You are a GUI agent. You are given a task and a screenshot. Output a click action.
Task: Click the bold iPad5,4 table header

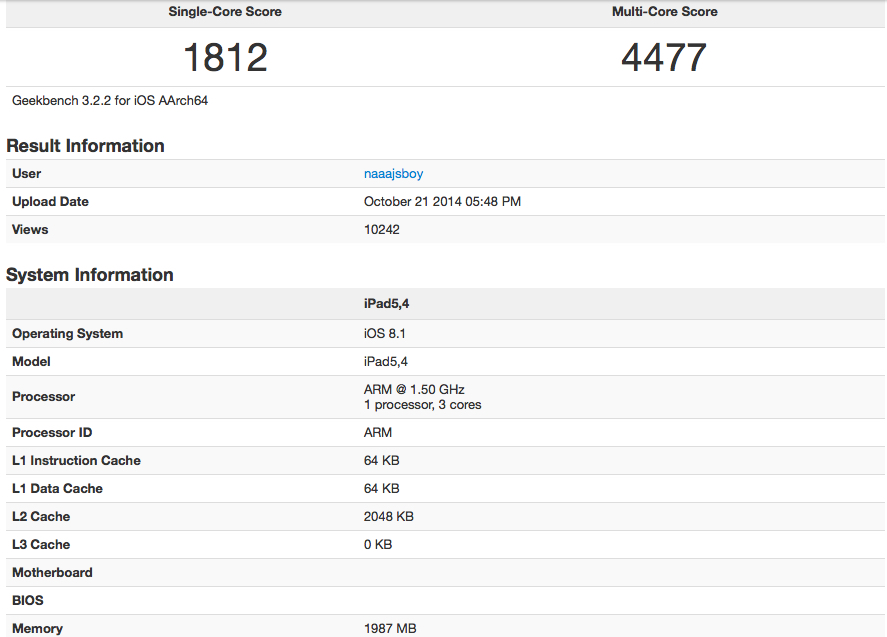386,304
